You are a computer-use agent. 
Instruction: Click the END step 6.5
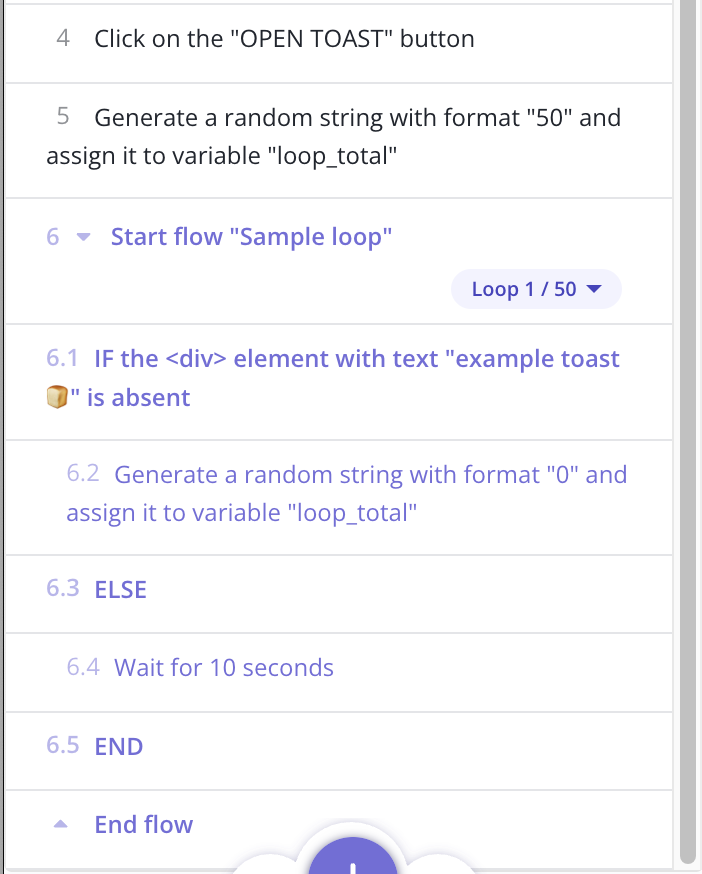(x=118, y=746)
